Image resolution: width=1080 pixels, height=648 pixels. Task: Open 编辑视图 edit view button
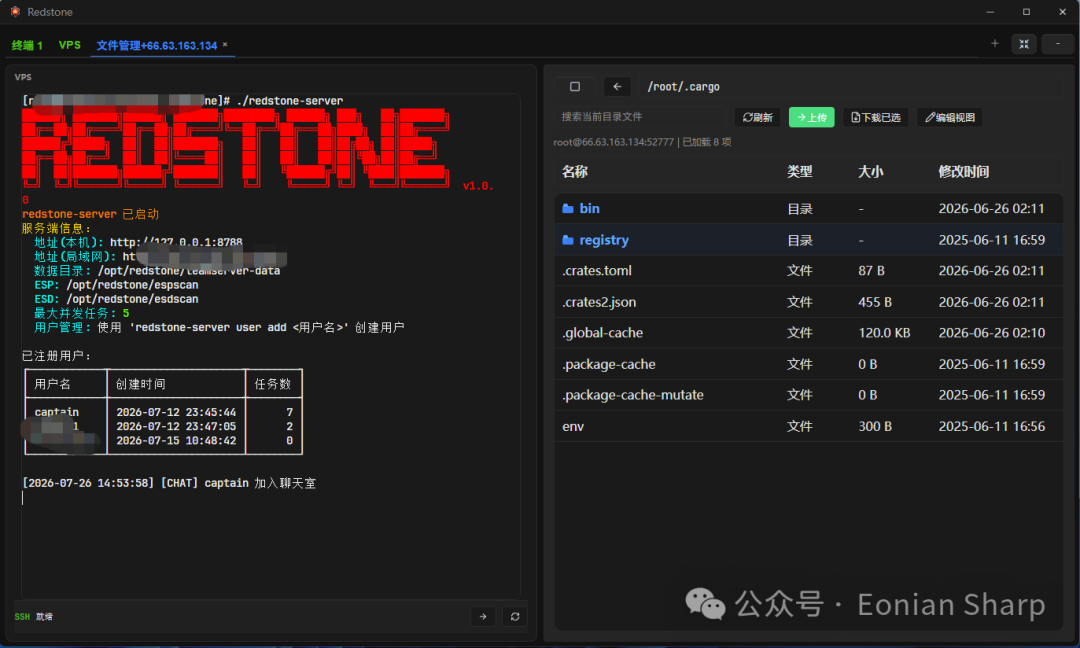[x=950, y=118]
